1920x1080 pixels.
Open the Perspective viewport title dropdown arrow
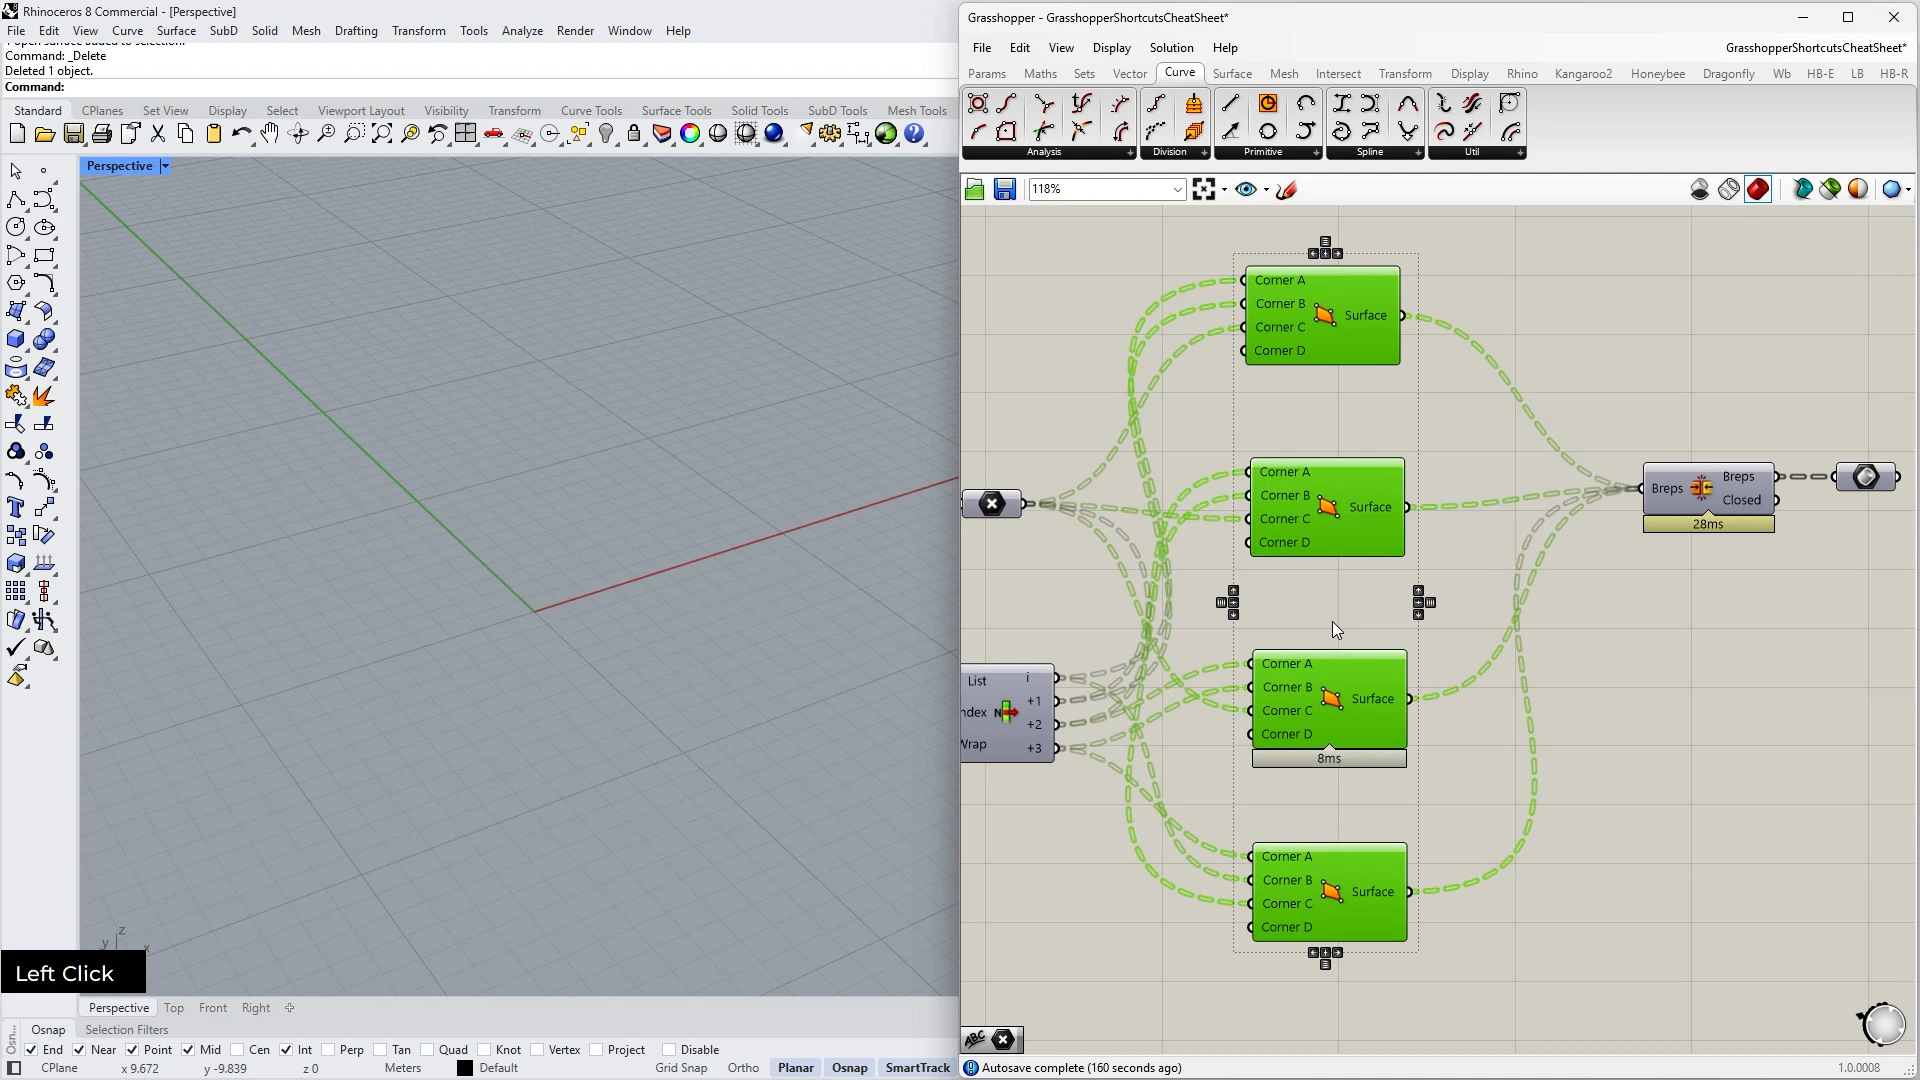[165, 166]
